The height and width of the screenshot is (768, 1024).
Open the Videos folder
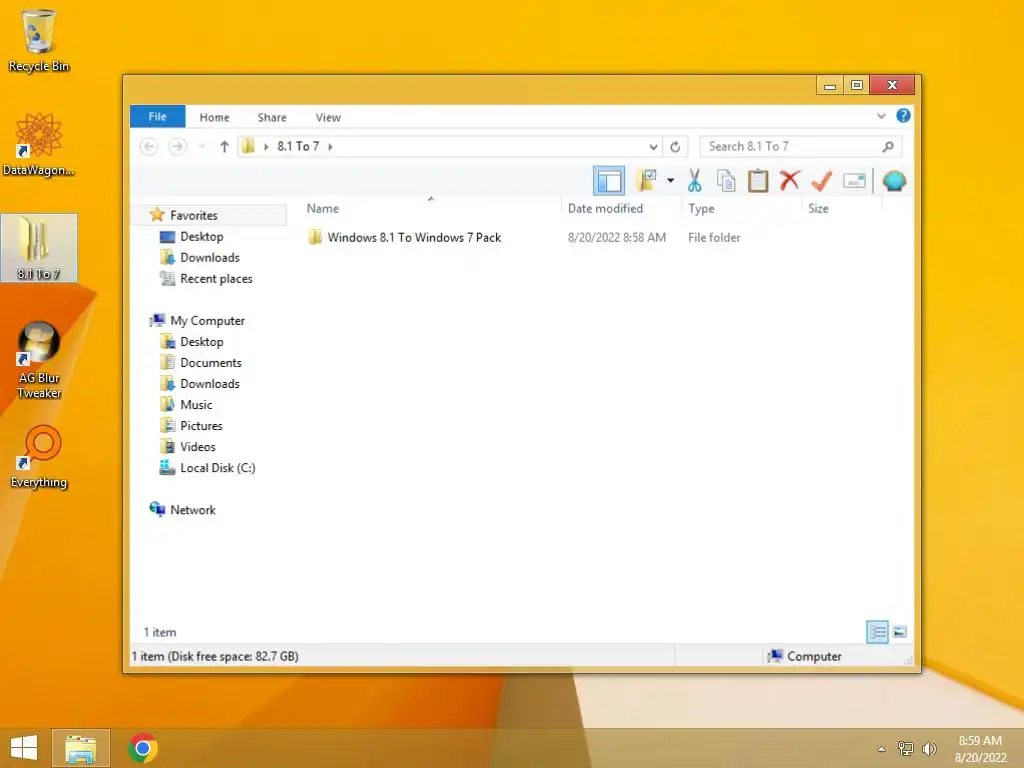[x=197, y=447]
